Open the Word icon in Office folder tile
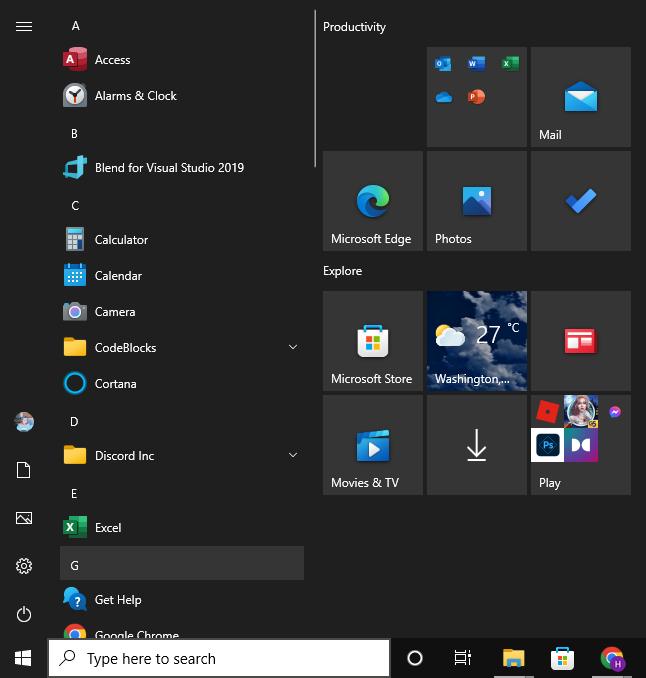 (x=477, y=64)
